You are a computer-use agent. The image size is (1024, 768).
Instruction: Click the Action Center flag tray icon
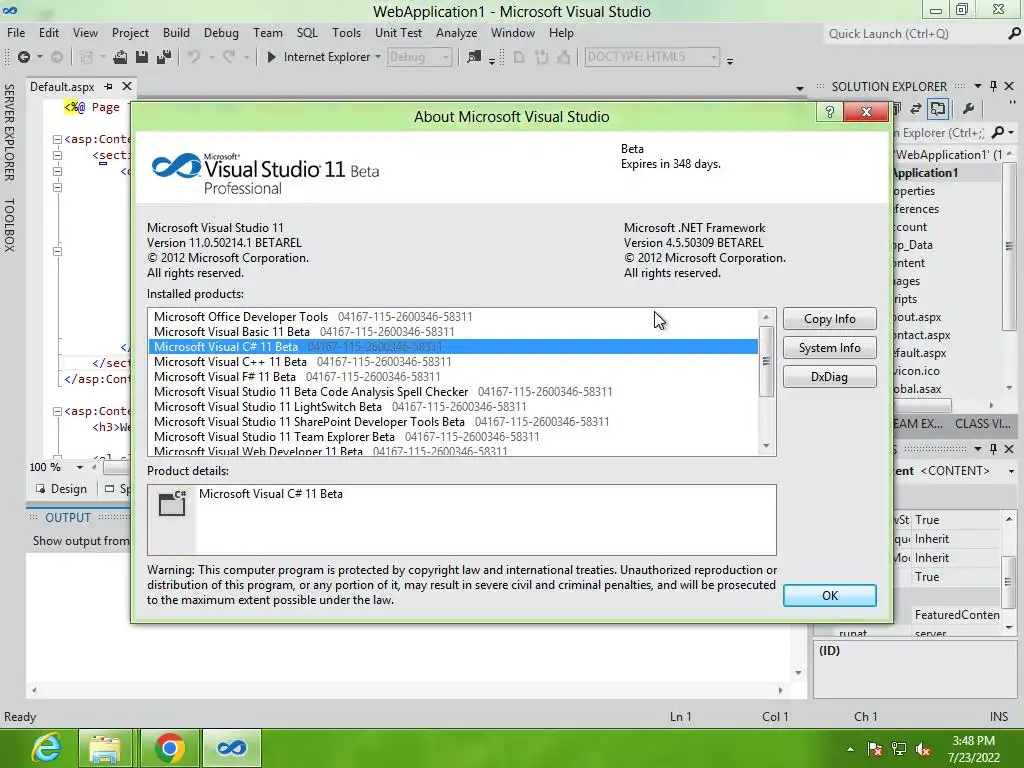(874, 749)
